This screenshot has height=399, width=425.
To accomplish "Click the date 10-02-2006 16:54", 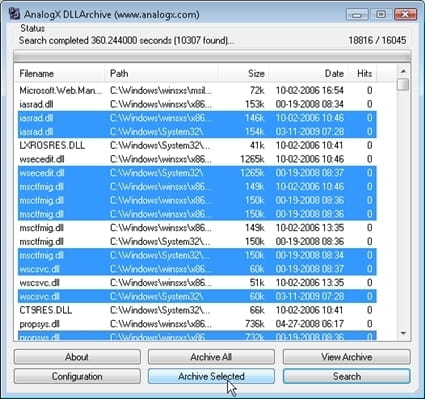I will pos(310,90).
